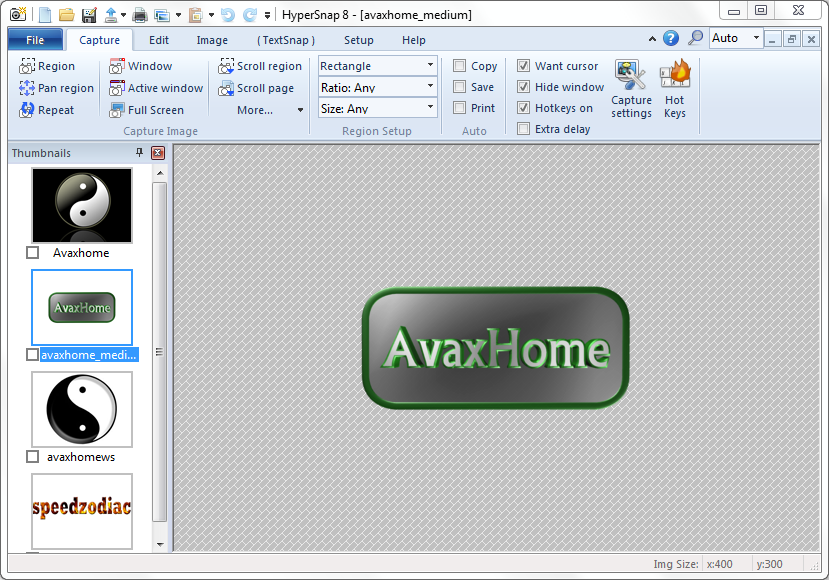Open the File menu
The width and height of the screenshot is (829, 580).
pyautogui.click(x=35, y=40)
